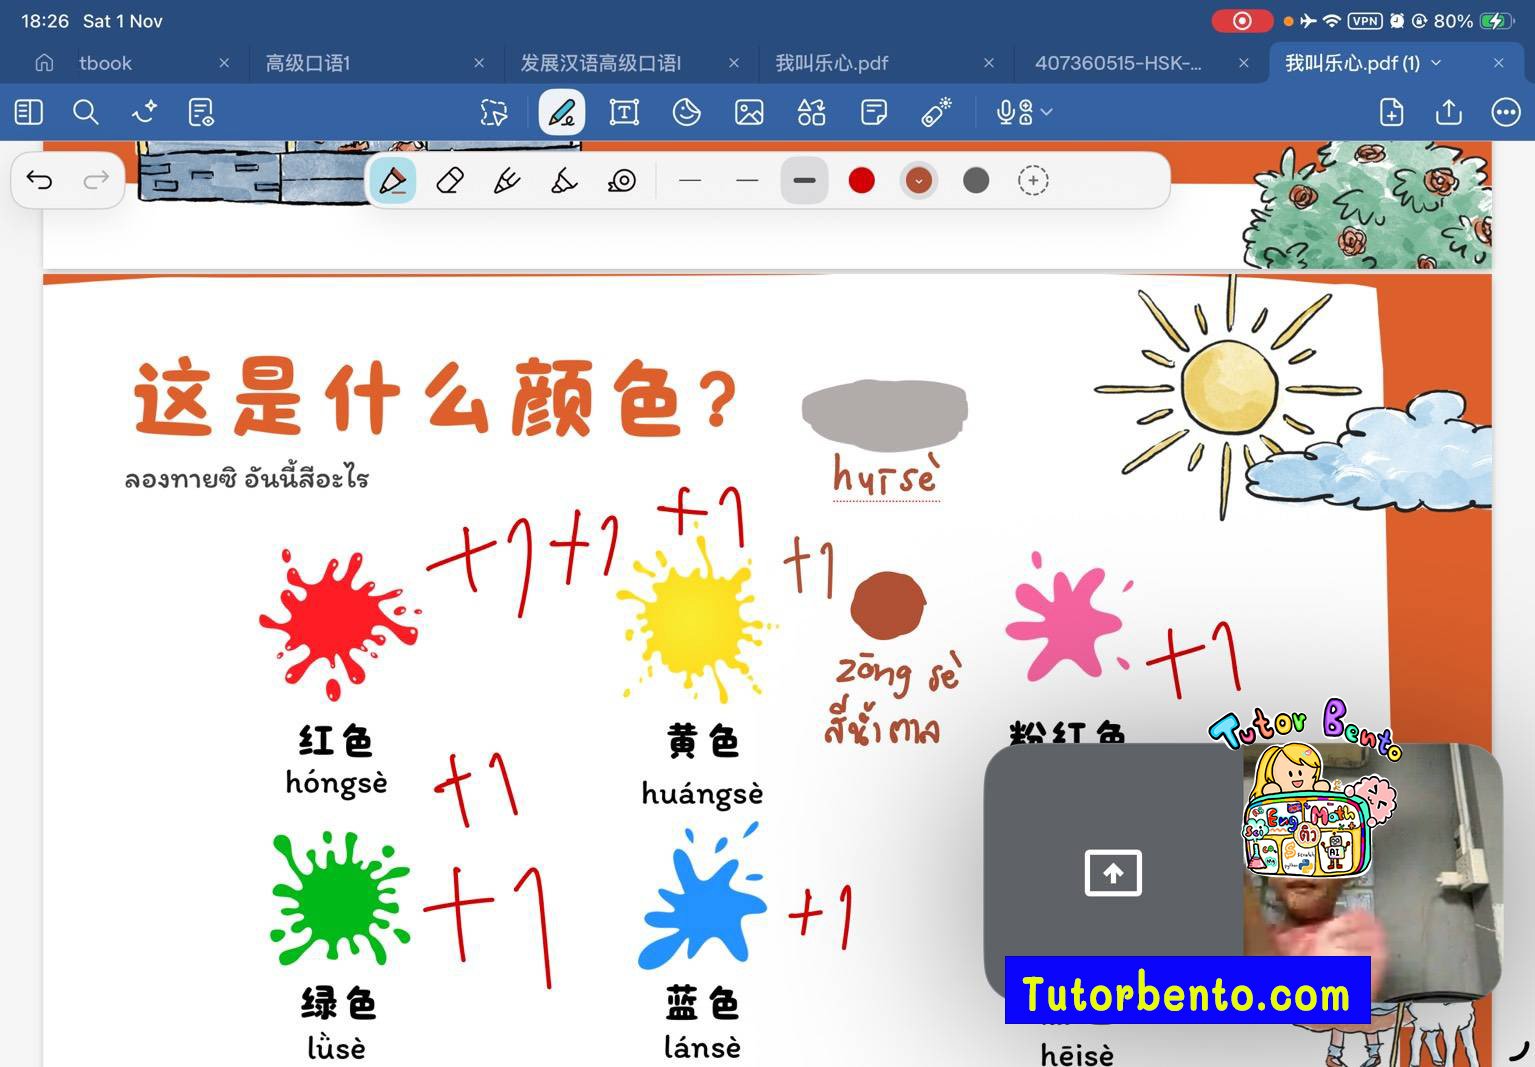Image resolution: width=1535 pixels, height=1067 pixels.
Task: Switch to the fountain pen tool
Action: (506, 180)
